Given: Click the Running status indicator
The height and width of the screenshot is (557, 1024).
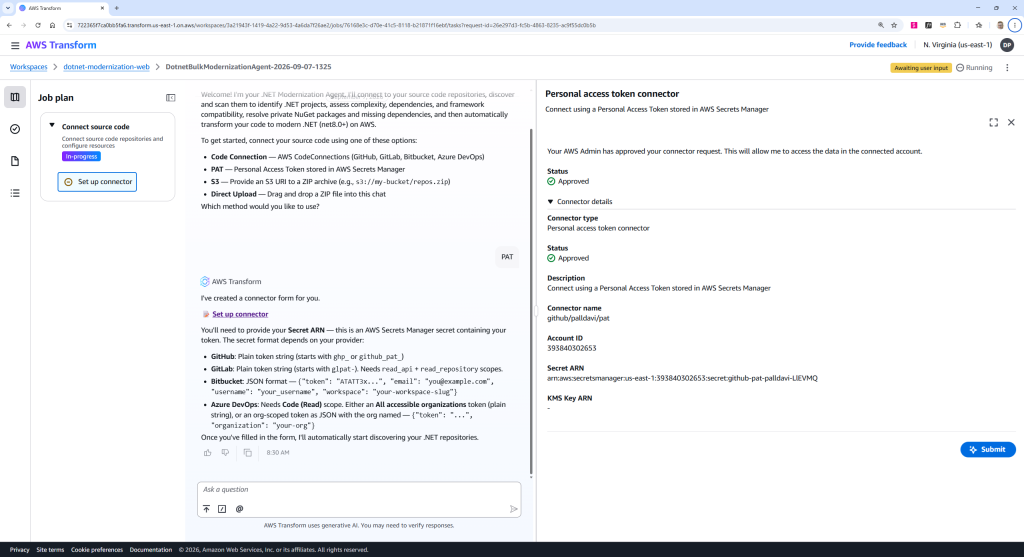Looking at the screenshot, I should pyautogui.click(x=974, y=68).
